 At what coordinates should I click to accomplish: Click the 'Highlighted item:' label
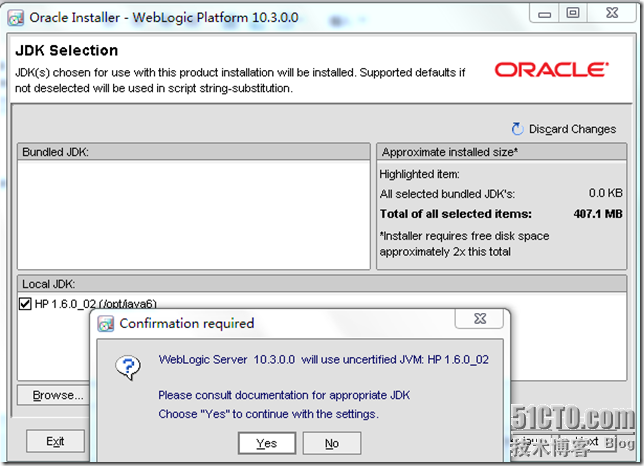(419, 174)
